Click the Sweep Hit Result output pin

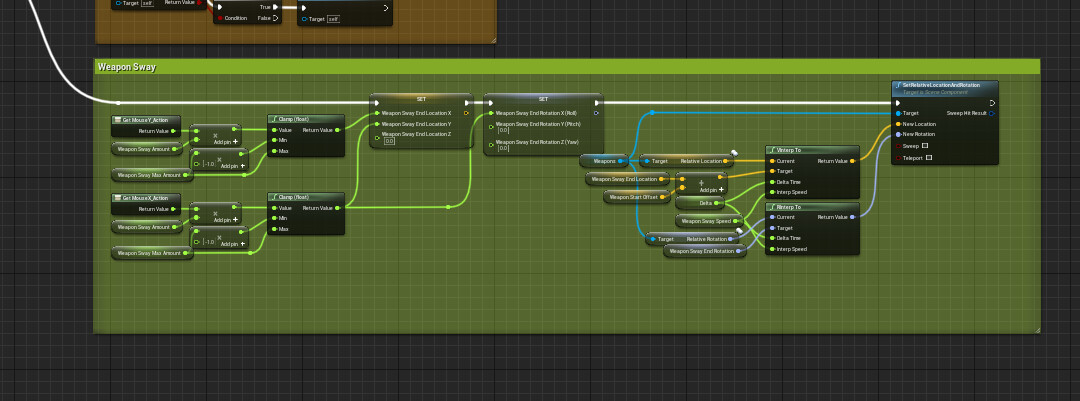click(991, 113)
